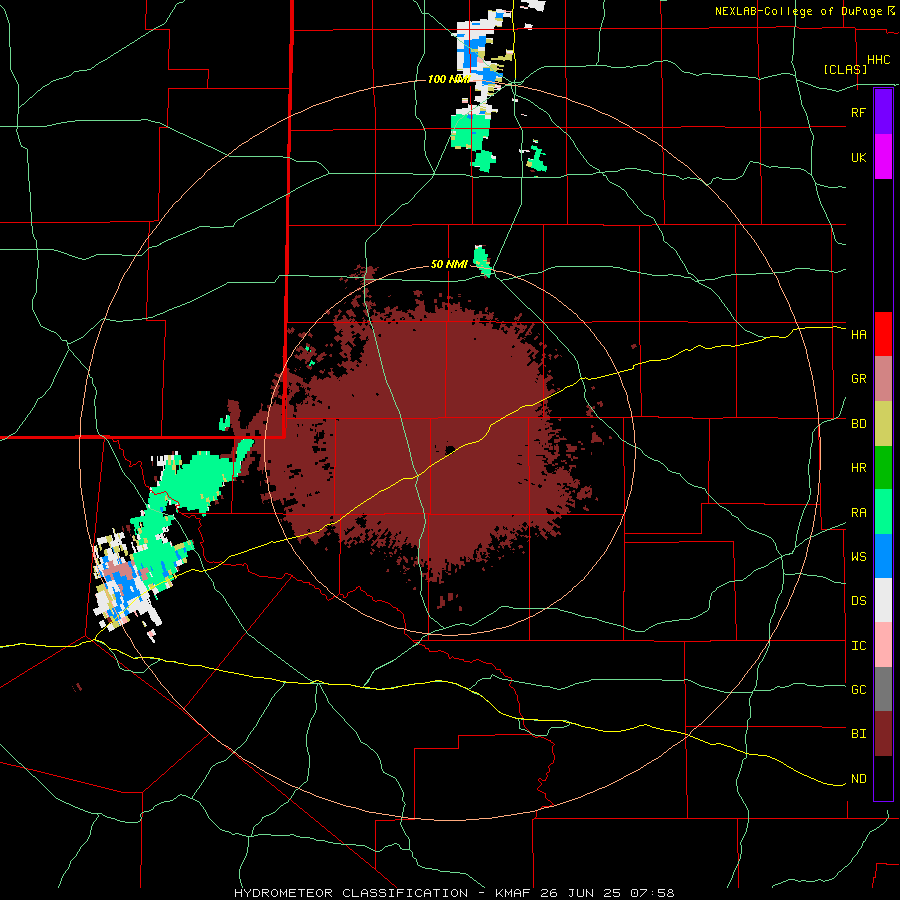The height and width of the screenshot is (900, 900).
Task: Click the small black hole inside brown echo
Action: pos(451,450)
